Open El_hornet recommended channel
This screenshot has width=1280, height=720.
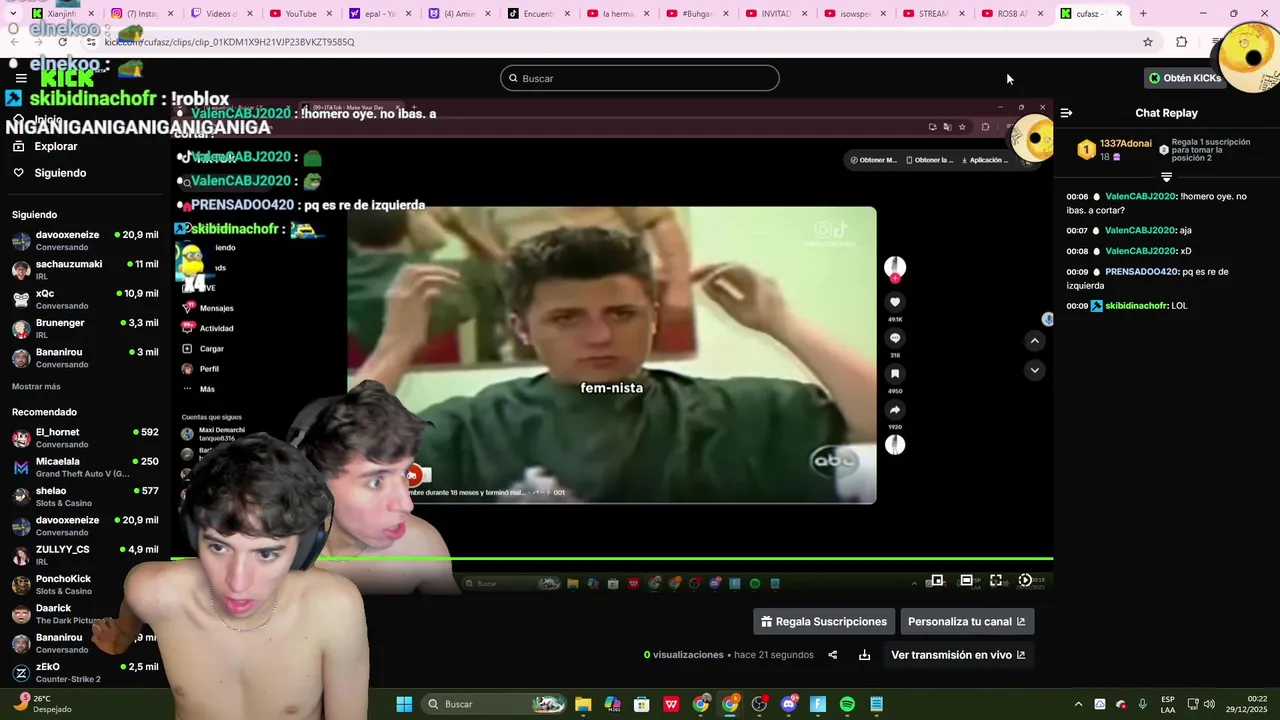pyautogui.click(x=85, y=438)
